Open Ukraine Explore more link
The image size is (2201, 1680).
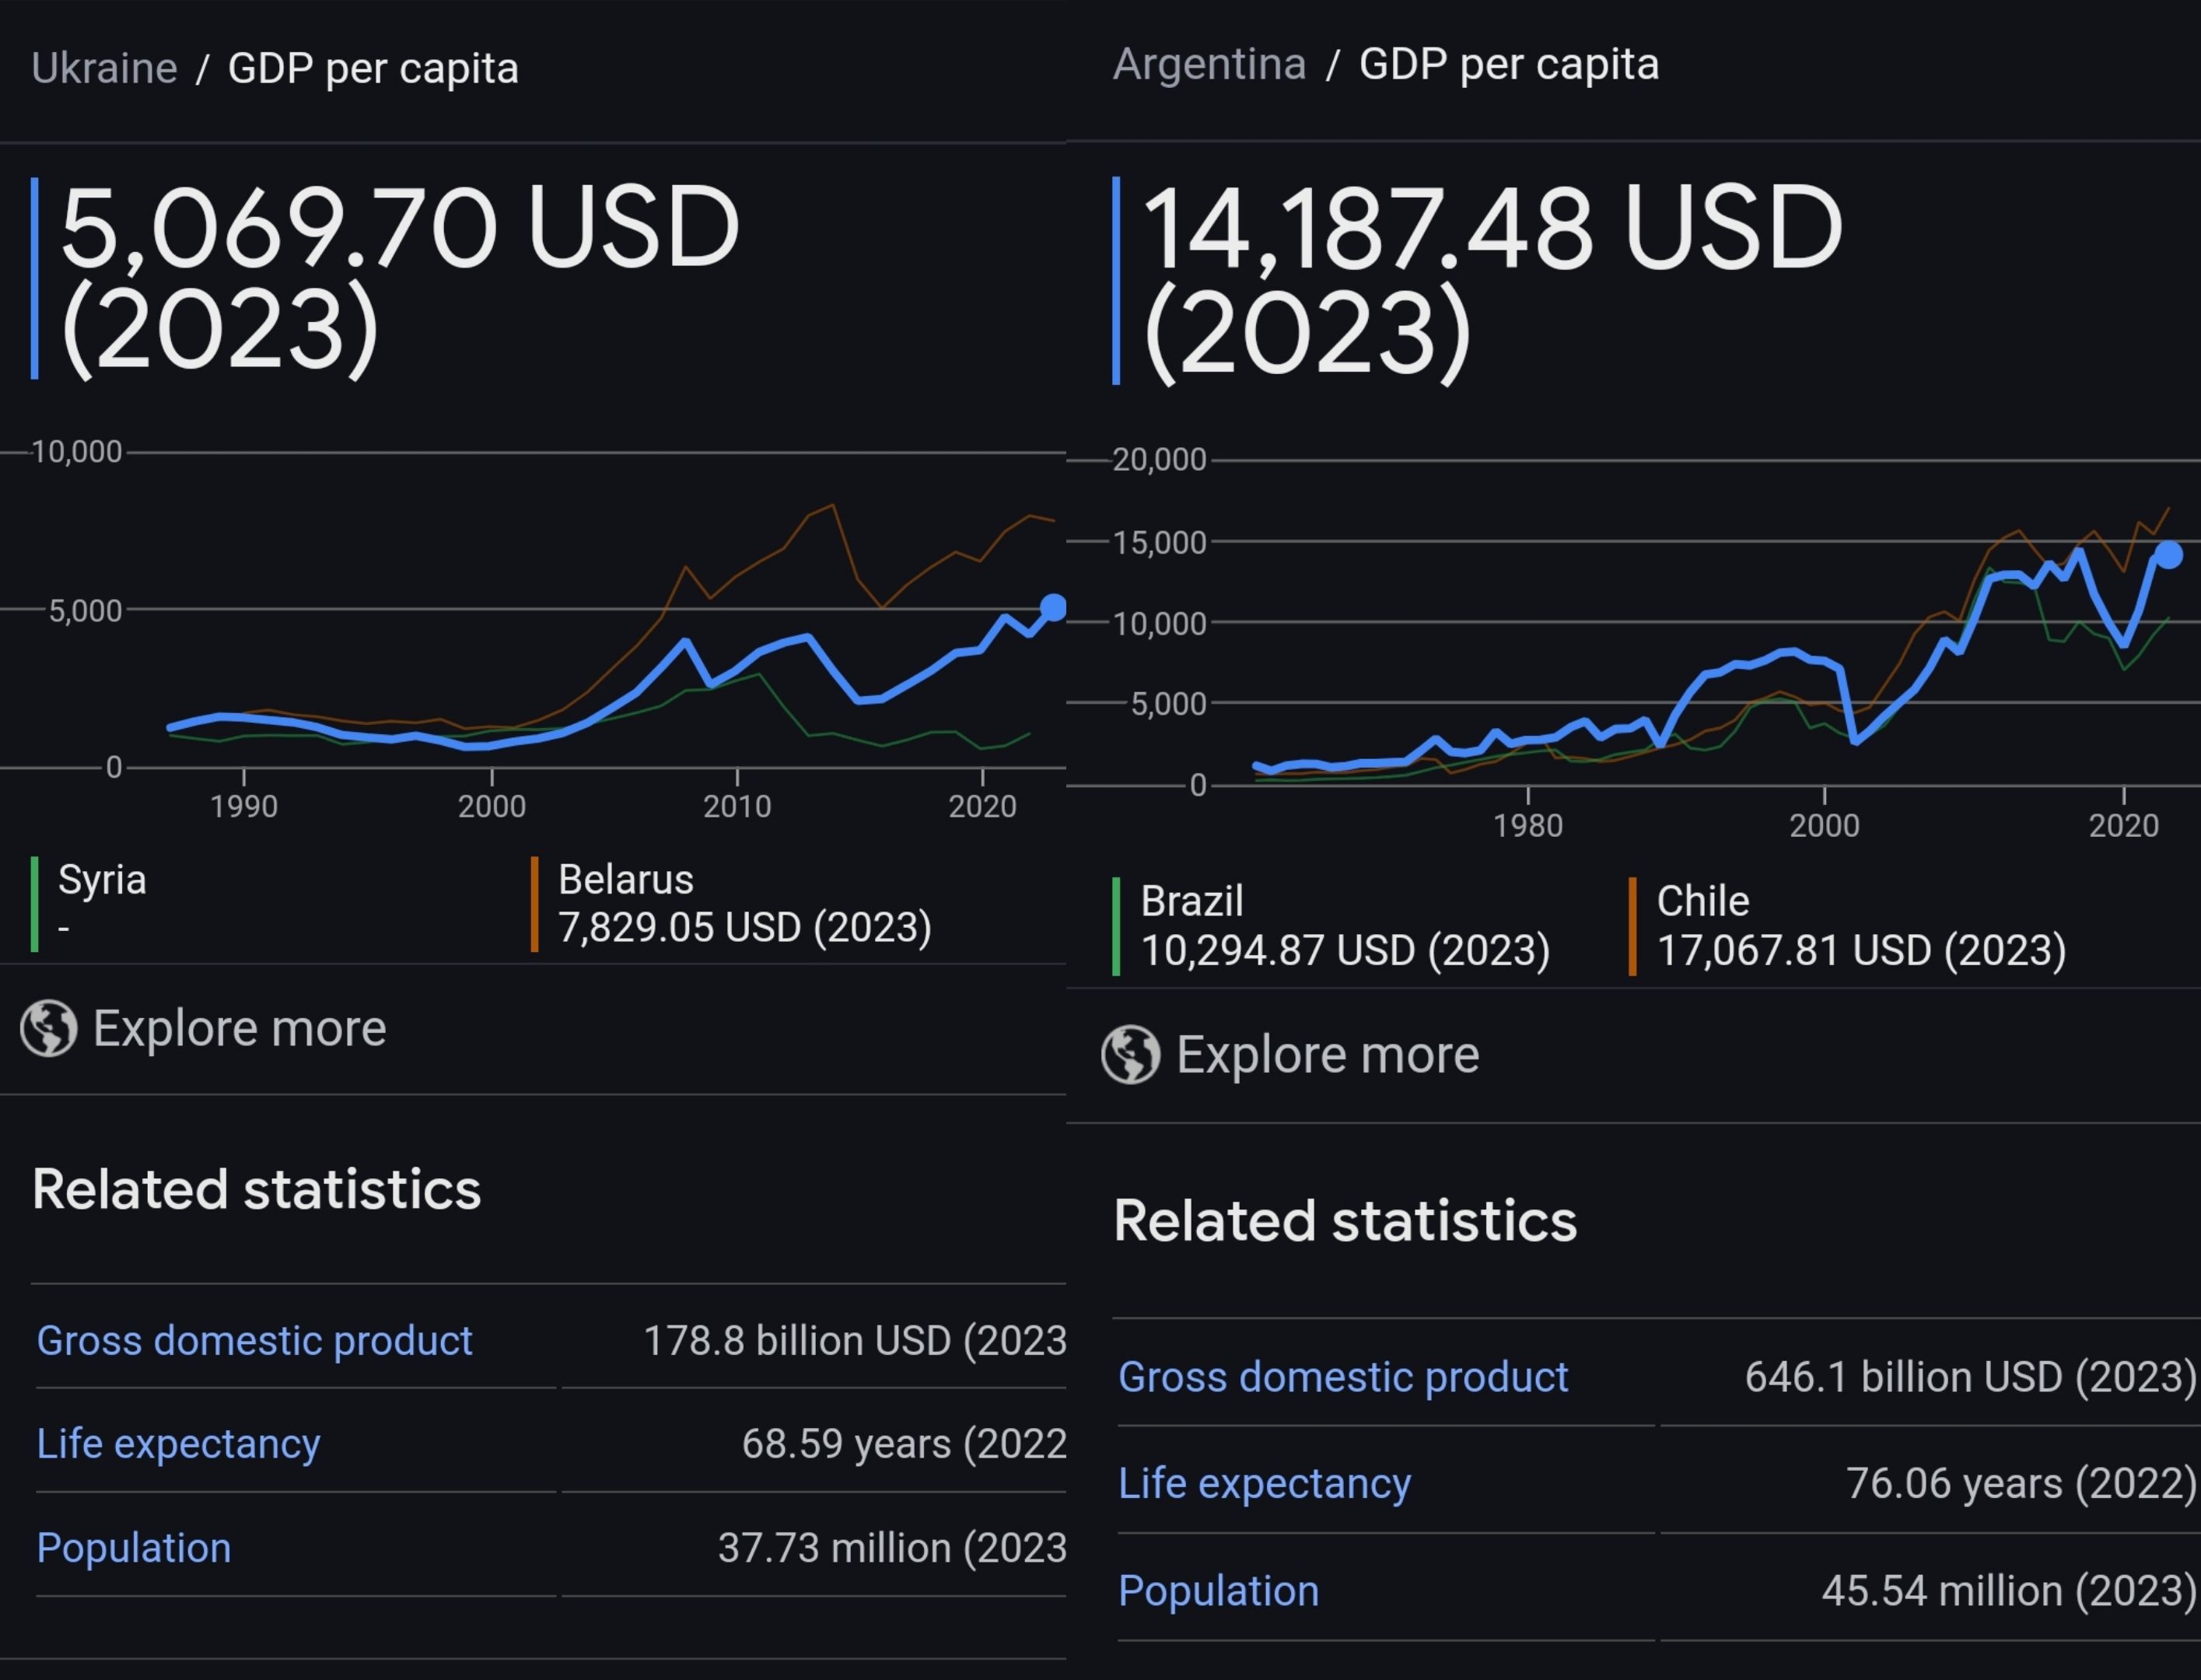(x=239, y=1028)
